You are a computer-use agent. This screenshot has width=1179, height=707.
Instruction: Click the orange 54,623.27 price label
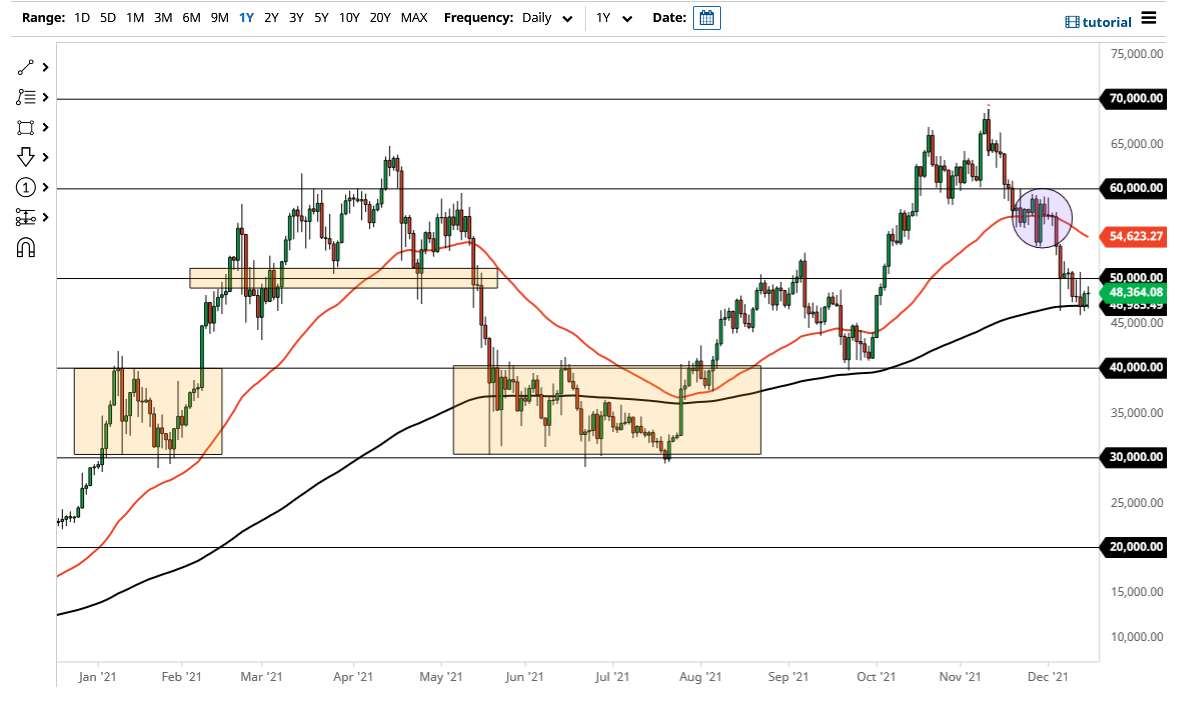[1134, 238]
